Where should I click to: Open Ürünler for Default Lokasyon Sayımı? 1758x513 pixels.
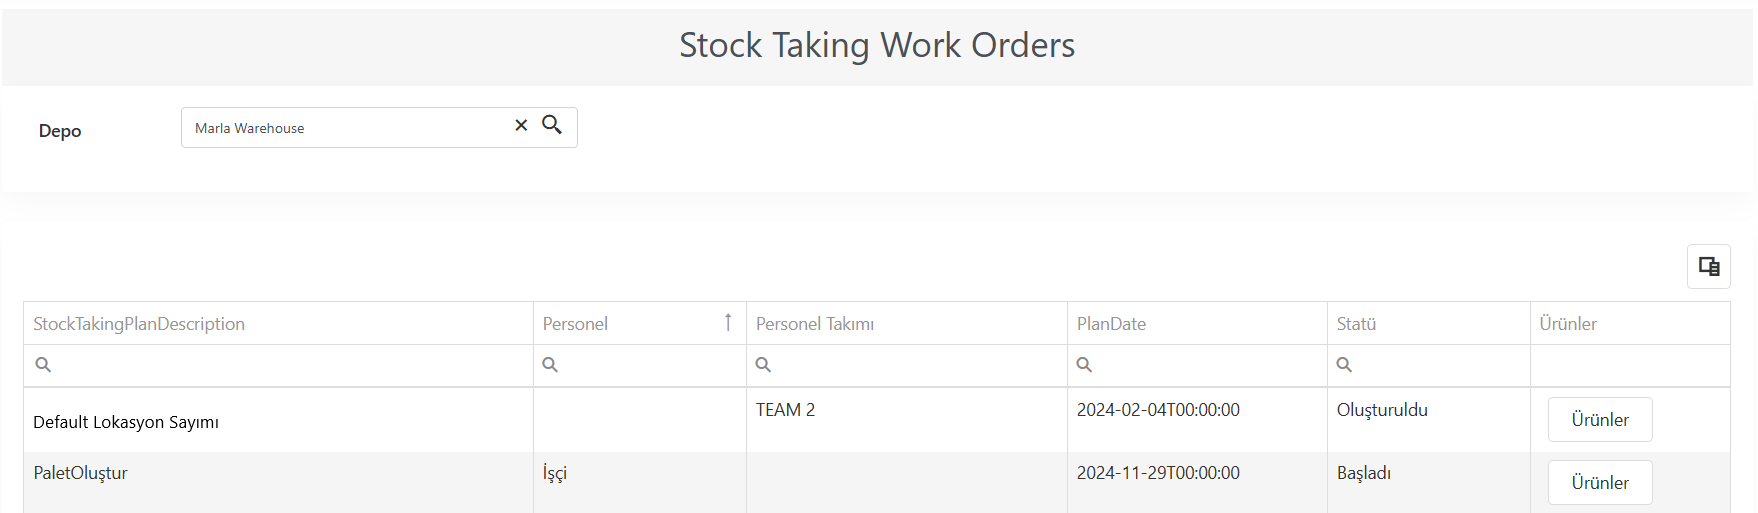pos(1600,420)
